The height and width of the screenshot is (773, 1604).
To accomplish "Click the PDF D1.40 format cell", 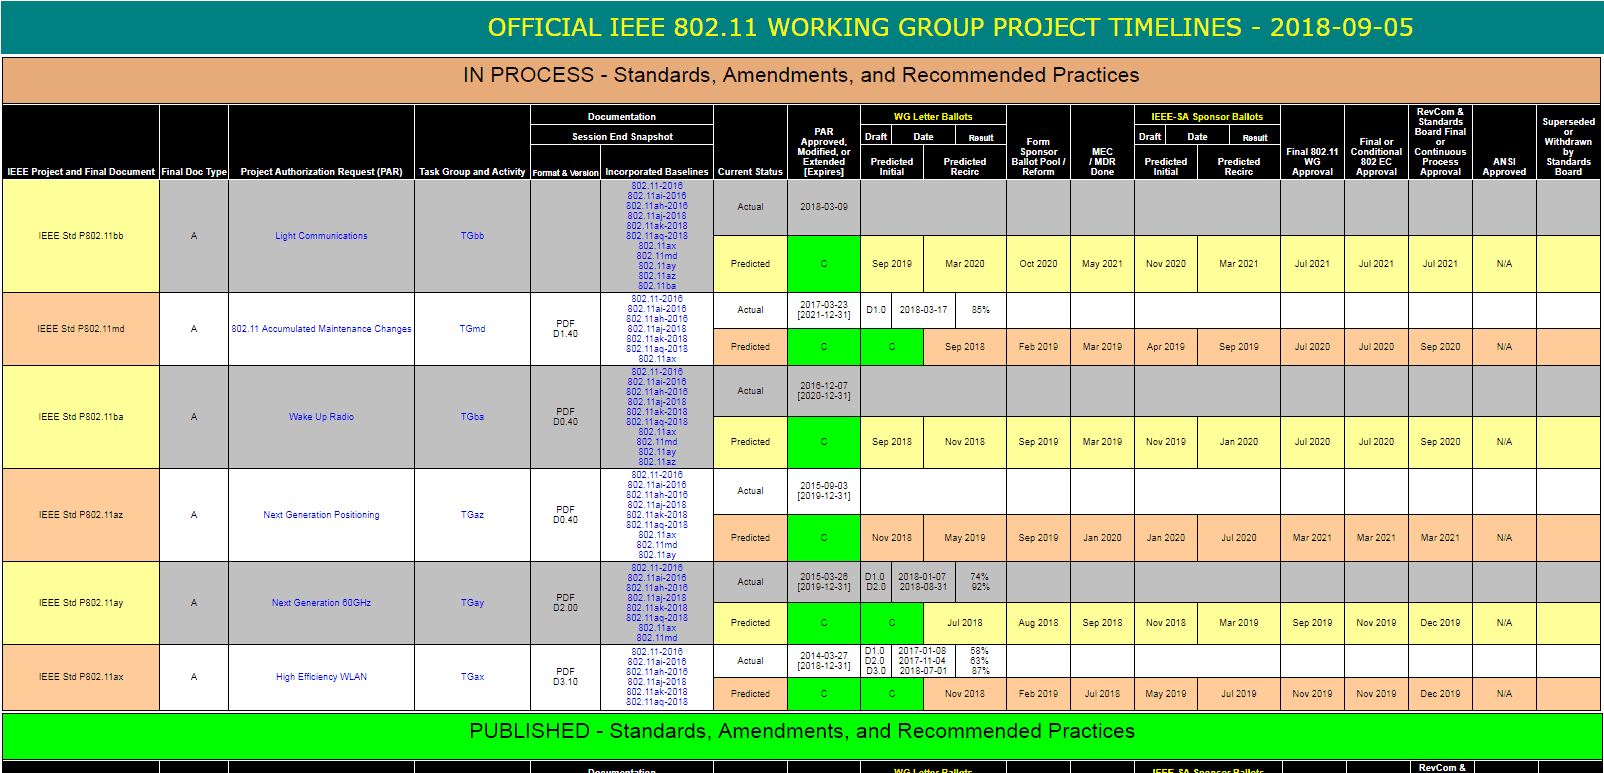I will point(565,329).
